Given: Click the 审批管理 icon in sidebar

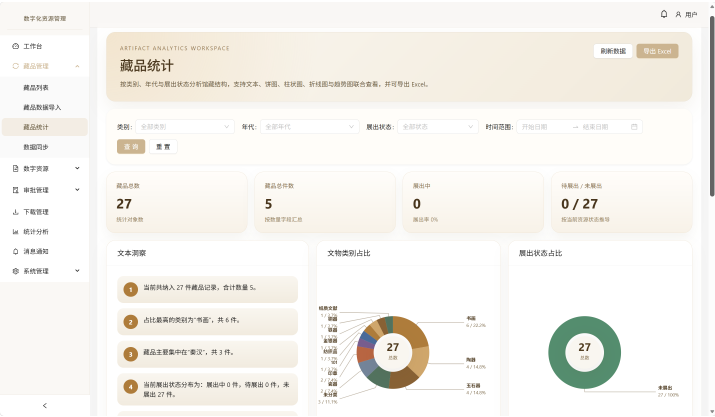Looking at the screenshot, I should (16, 190).
